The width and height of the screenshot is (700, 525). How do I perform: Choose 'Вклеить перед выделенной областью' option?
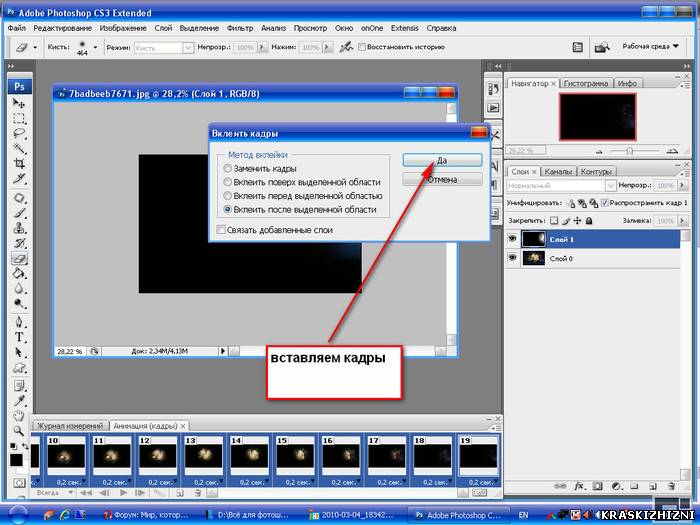228,196
